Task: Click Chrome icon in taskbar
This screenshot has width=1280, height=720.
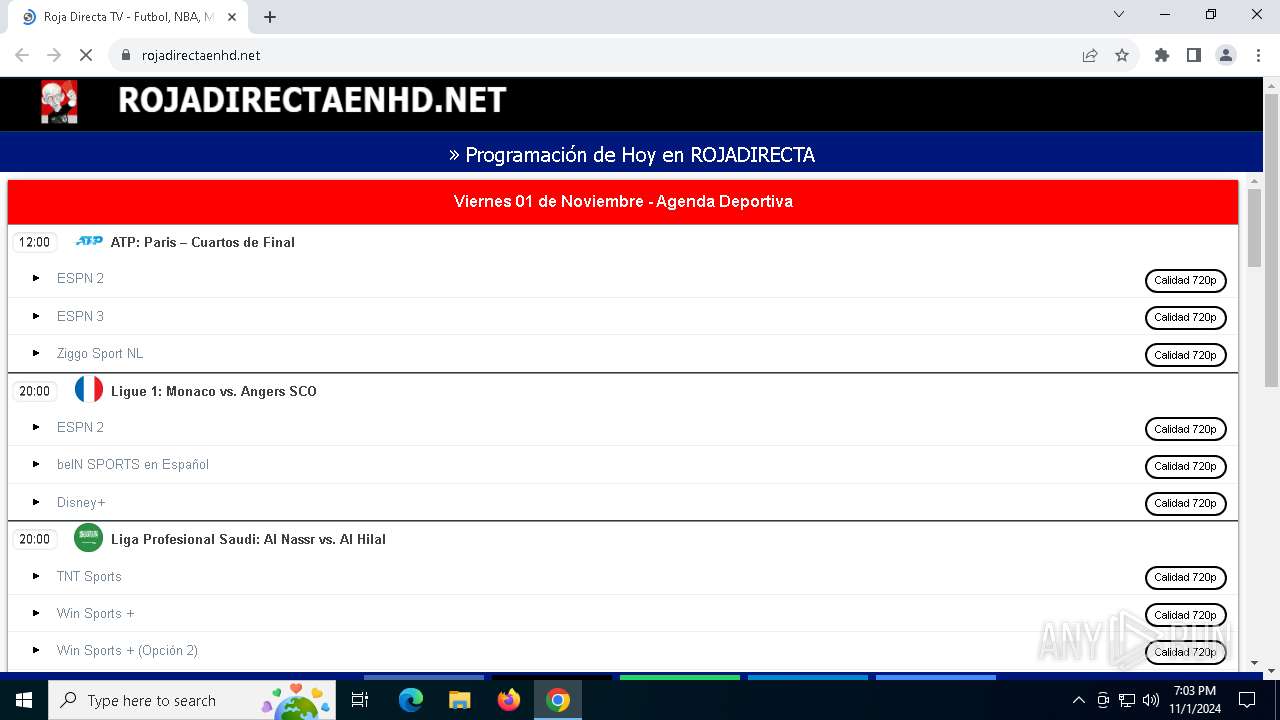Action: pos(558,700)
